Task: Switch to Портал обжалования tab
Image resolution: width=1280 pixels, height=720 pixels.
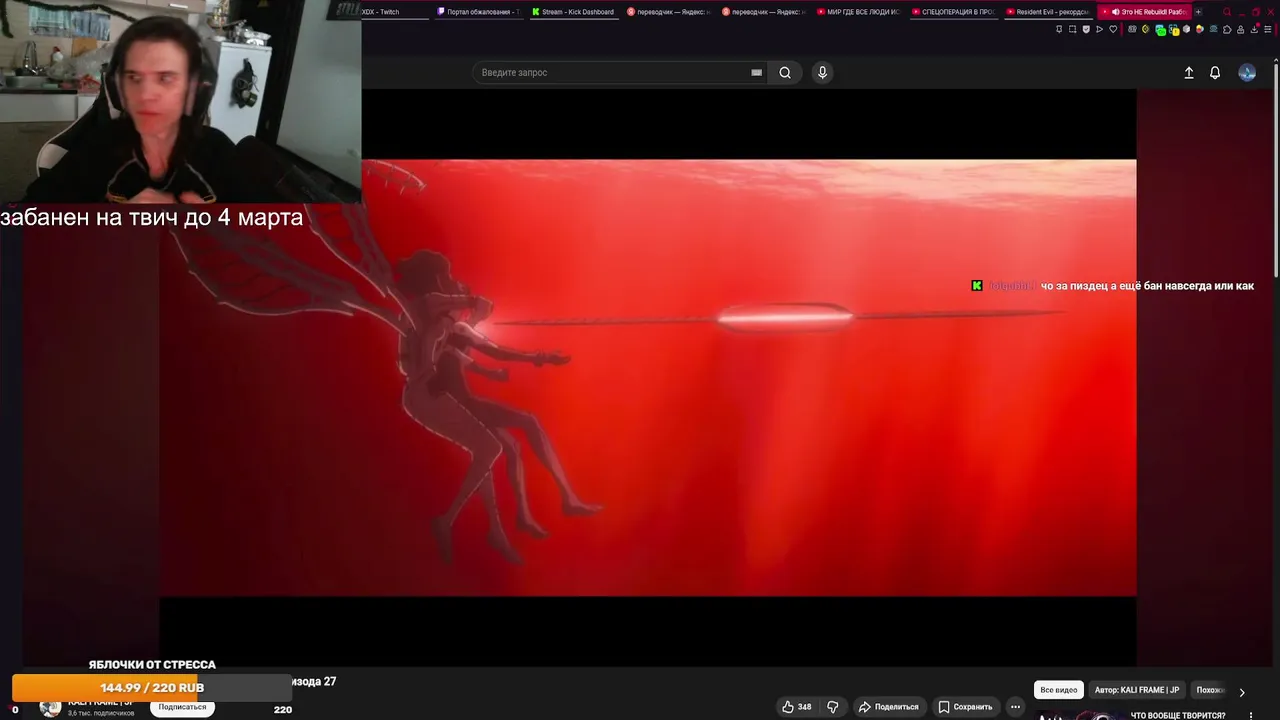Action: click(x=478, y=12)
